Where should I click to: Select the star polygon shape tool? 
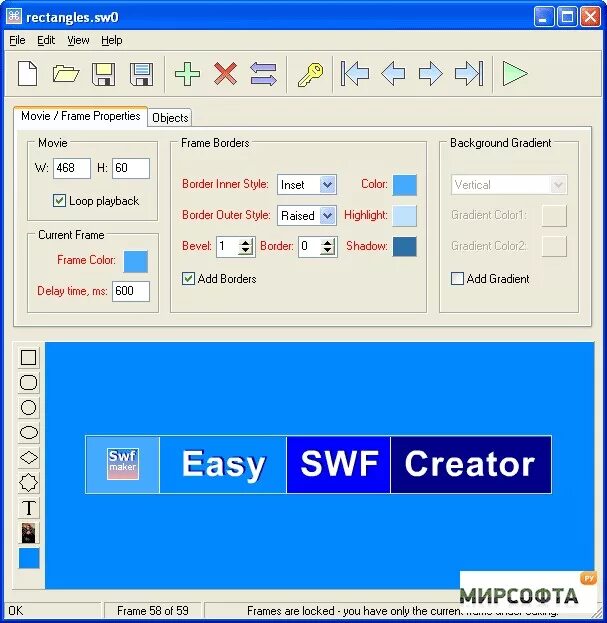pyautogui.click(x=29, y=483)
